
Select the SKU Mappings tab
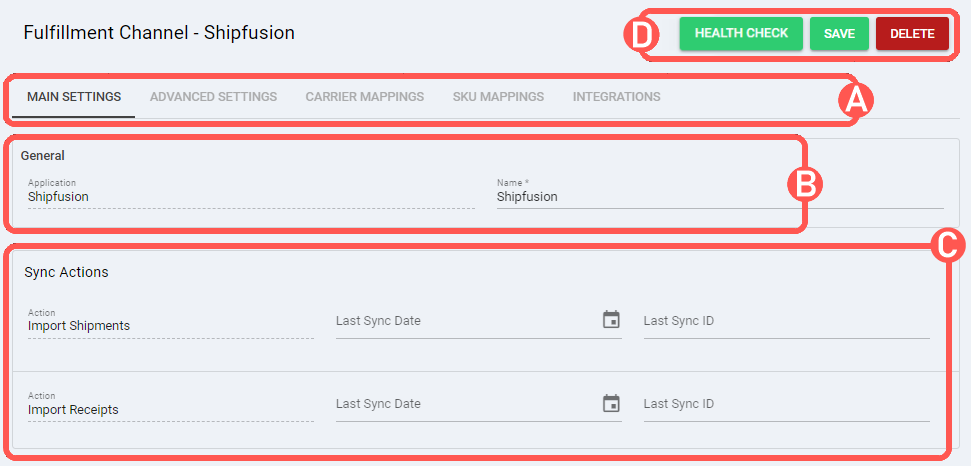click(498, 97)
